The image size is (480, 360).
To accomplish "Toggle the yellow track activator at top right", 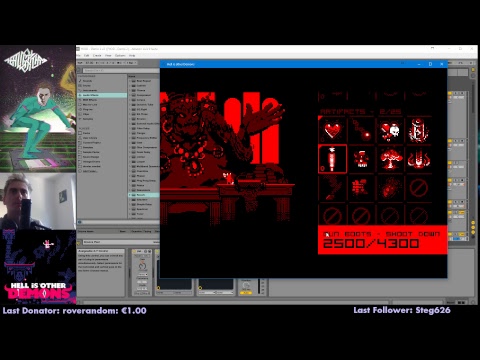I will pyautogui.click(x=450, y=93).
